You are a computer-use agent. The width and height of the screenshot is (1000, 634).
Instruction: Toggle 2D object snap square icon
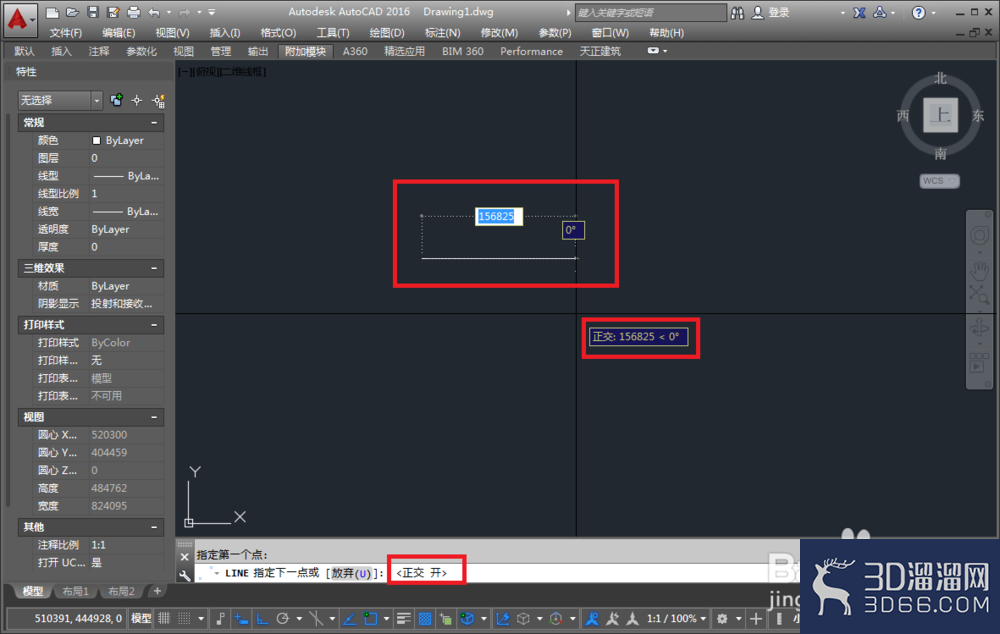tap(371, 618)
